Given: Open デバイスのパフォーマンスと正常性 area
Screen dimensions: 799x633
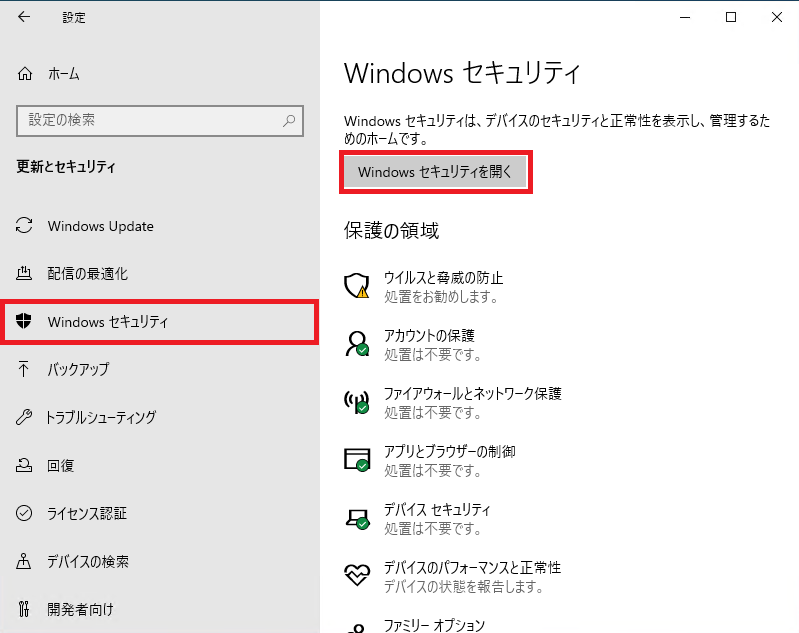Looking at the screenshot, I should coord(472,568).
